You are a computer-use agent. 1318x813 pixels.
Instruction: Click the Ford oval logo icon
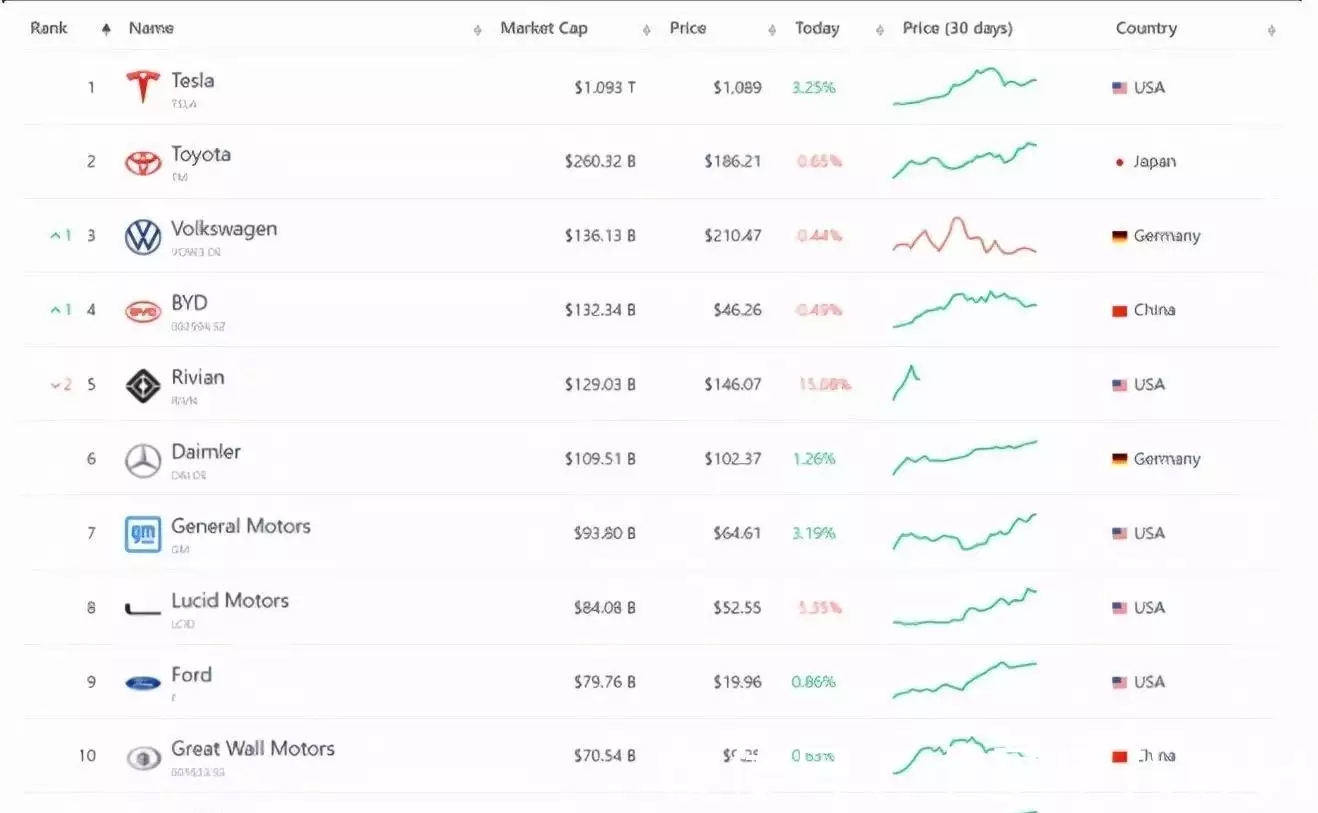143,683
